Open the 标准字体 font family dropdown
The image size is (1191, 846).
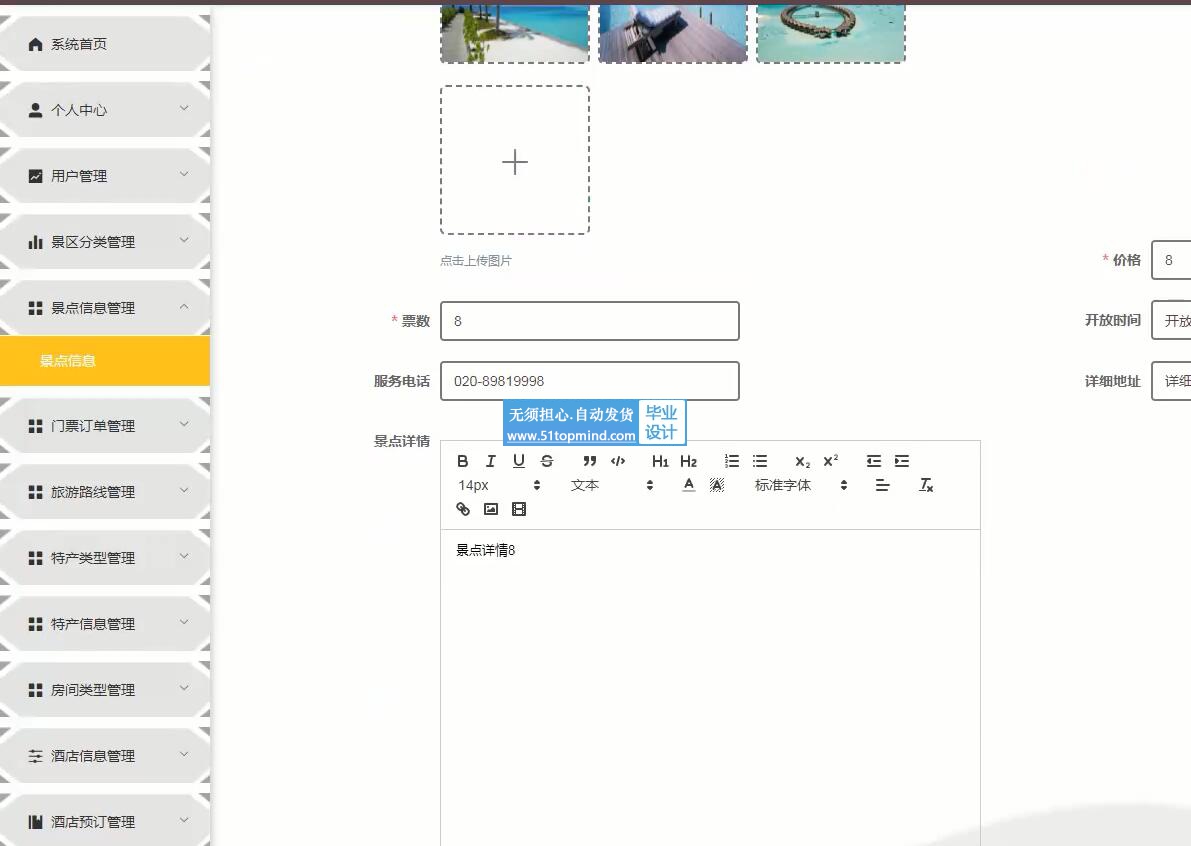click(x=801, y=485)
